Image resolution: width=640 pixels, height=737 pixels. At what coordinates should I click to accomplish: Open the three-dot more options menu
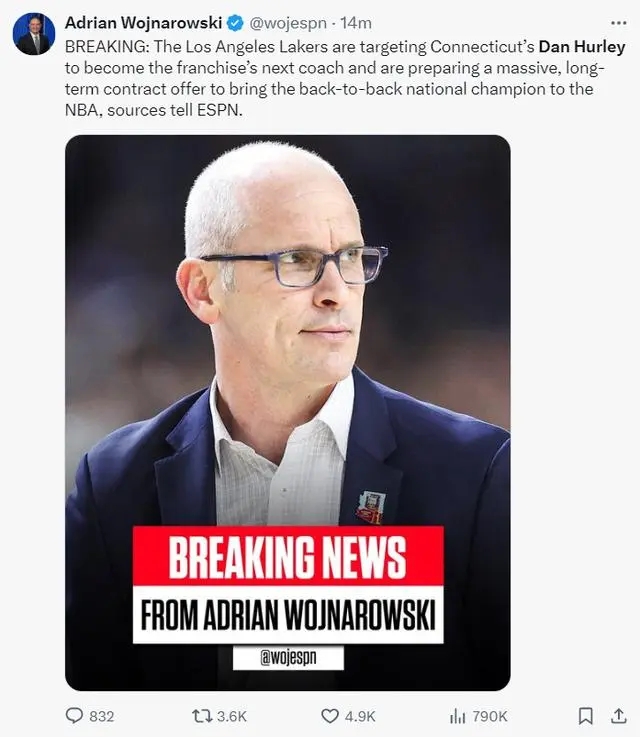click(618, 23)
